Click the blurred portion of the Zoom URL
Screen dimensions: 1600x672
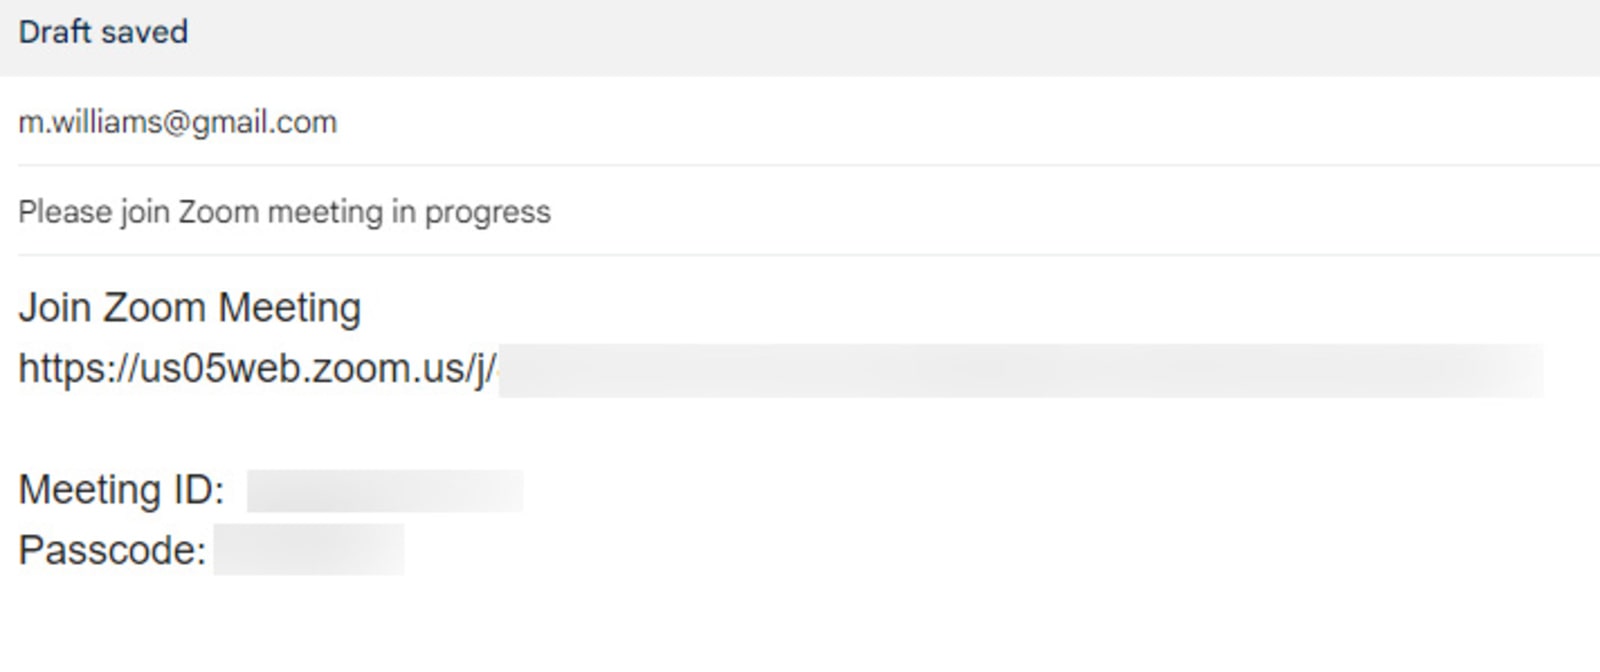(1020, 370)
